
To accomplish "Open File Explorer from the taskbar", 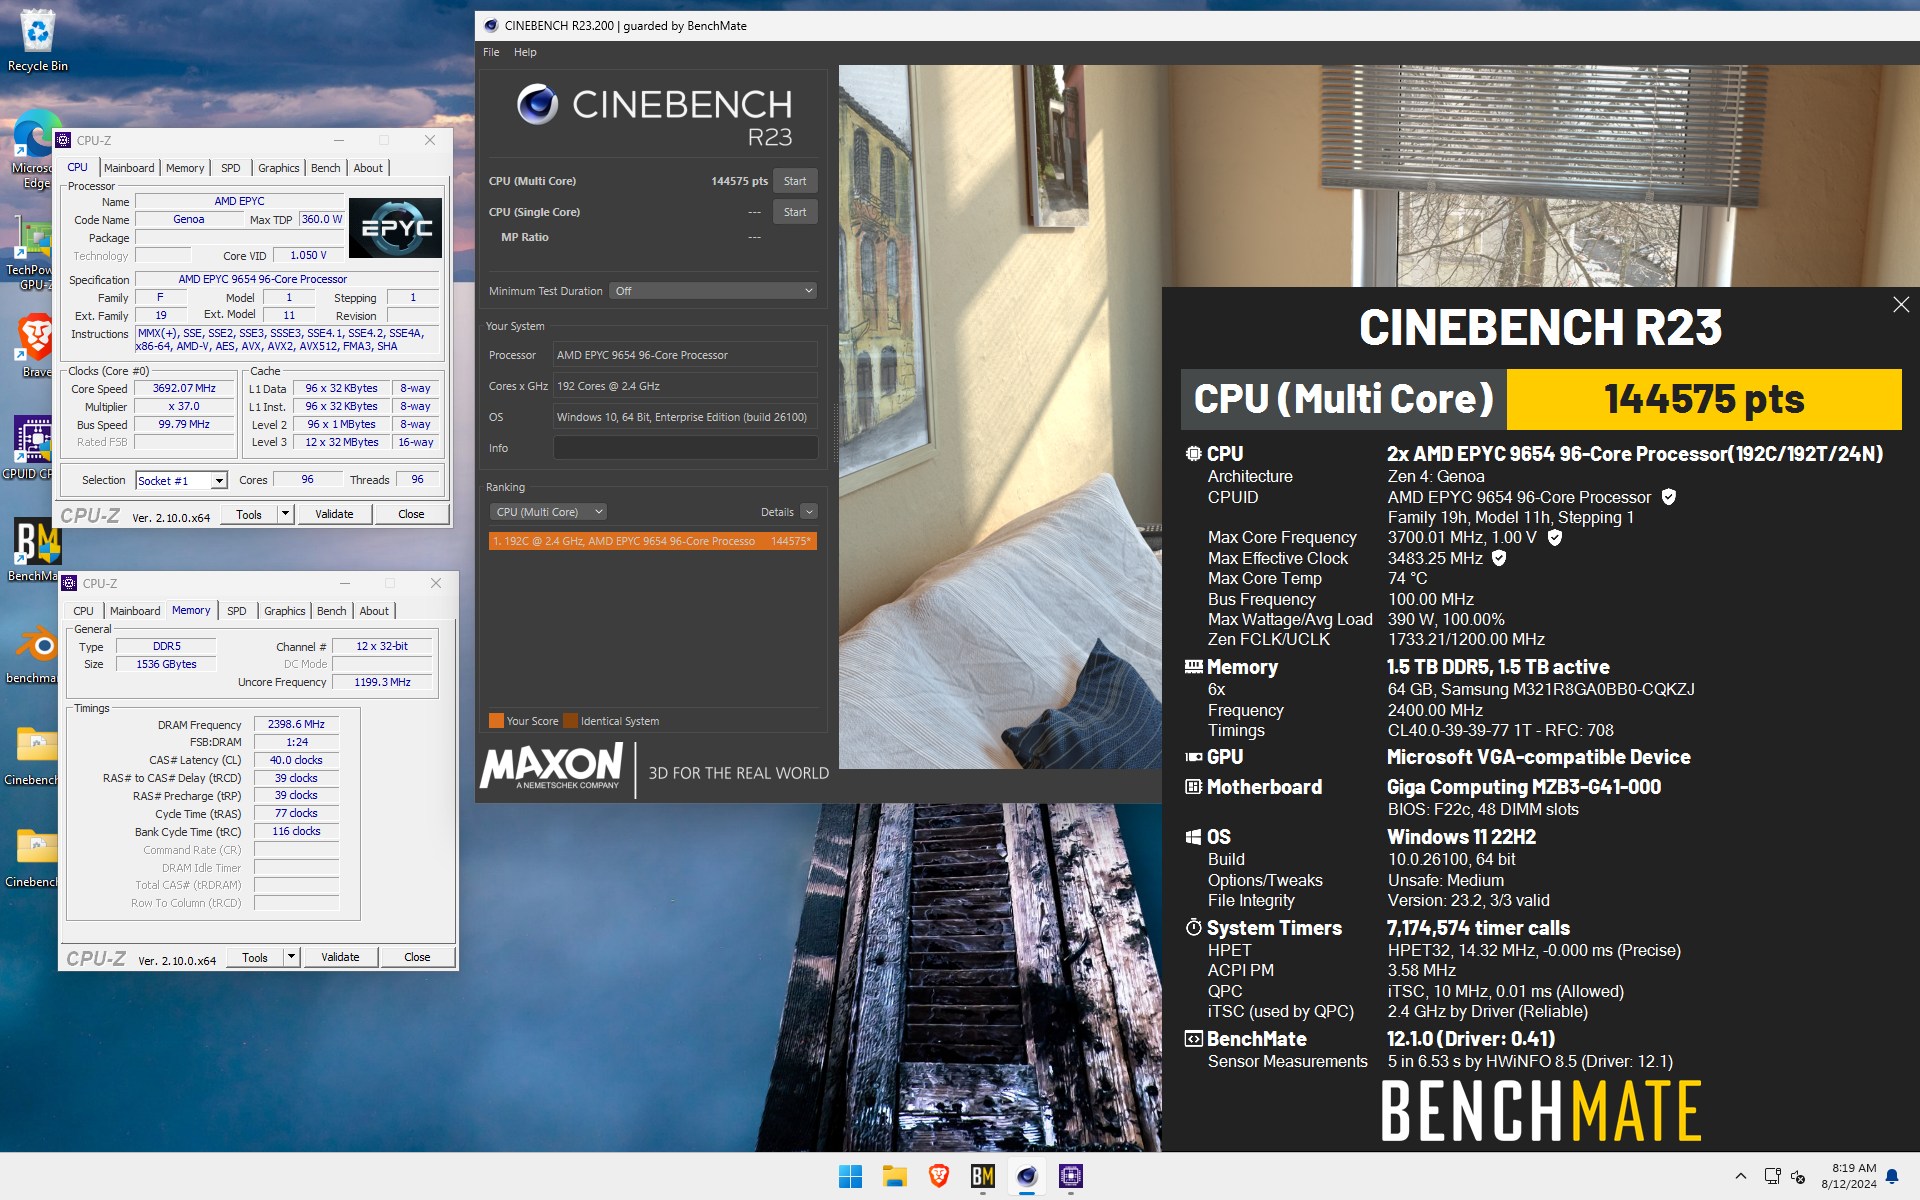I will (x=894, y=1177).
